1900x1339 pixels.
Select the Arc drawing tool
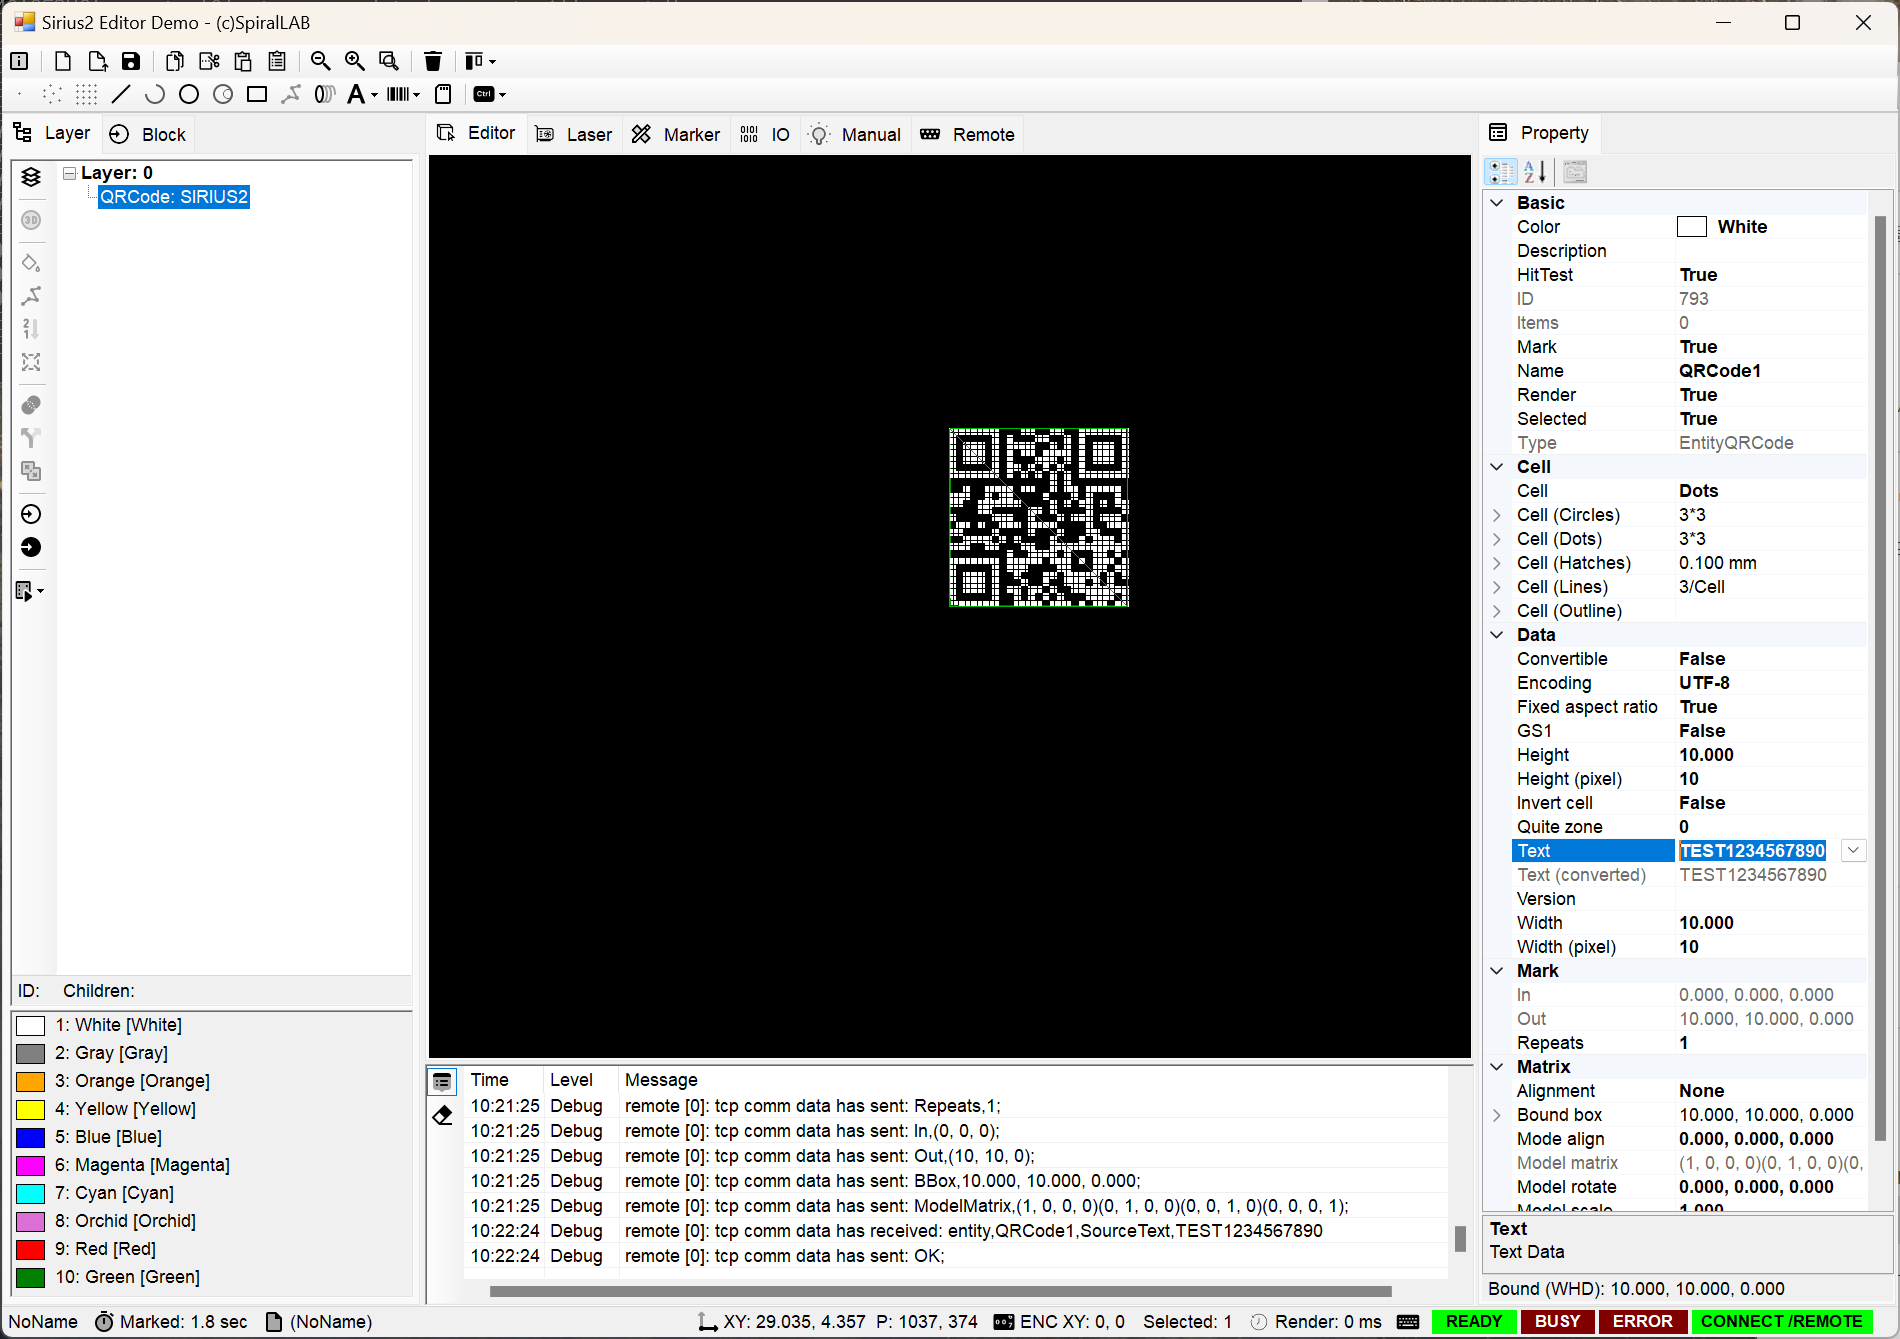155,94
